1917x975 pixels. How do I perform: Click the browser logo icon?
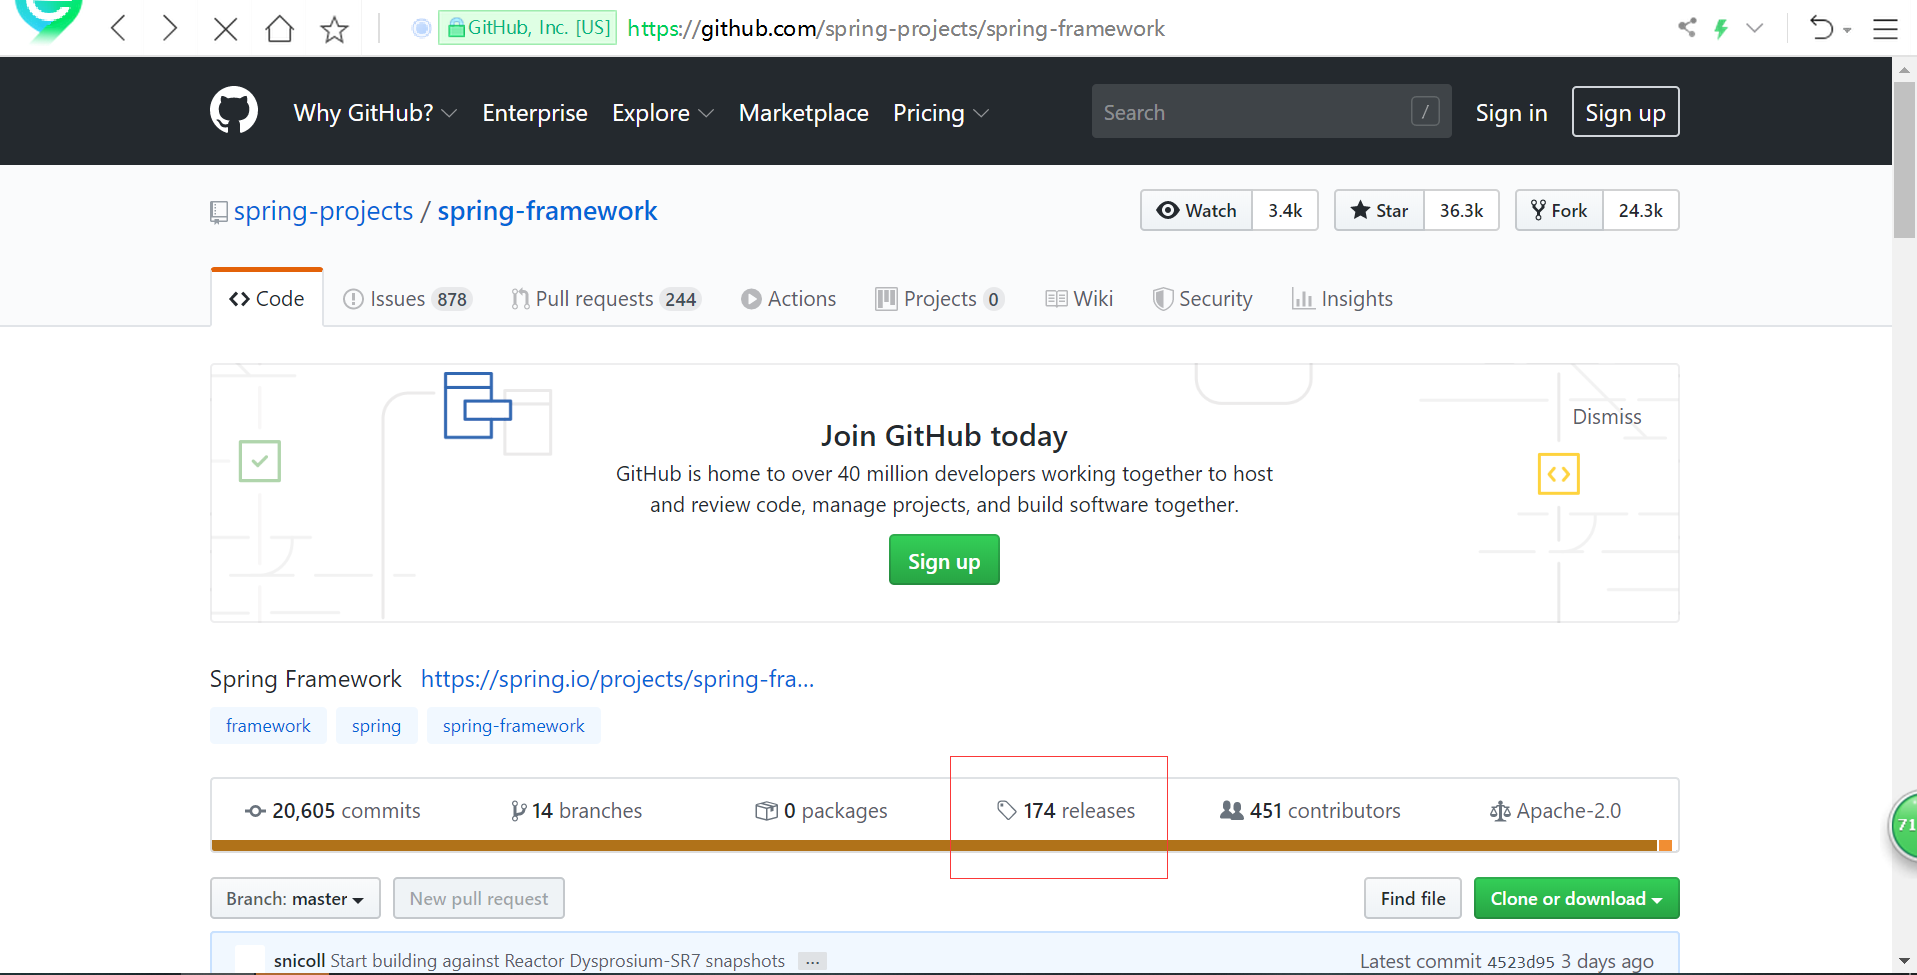48,20
